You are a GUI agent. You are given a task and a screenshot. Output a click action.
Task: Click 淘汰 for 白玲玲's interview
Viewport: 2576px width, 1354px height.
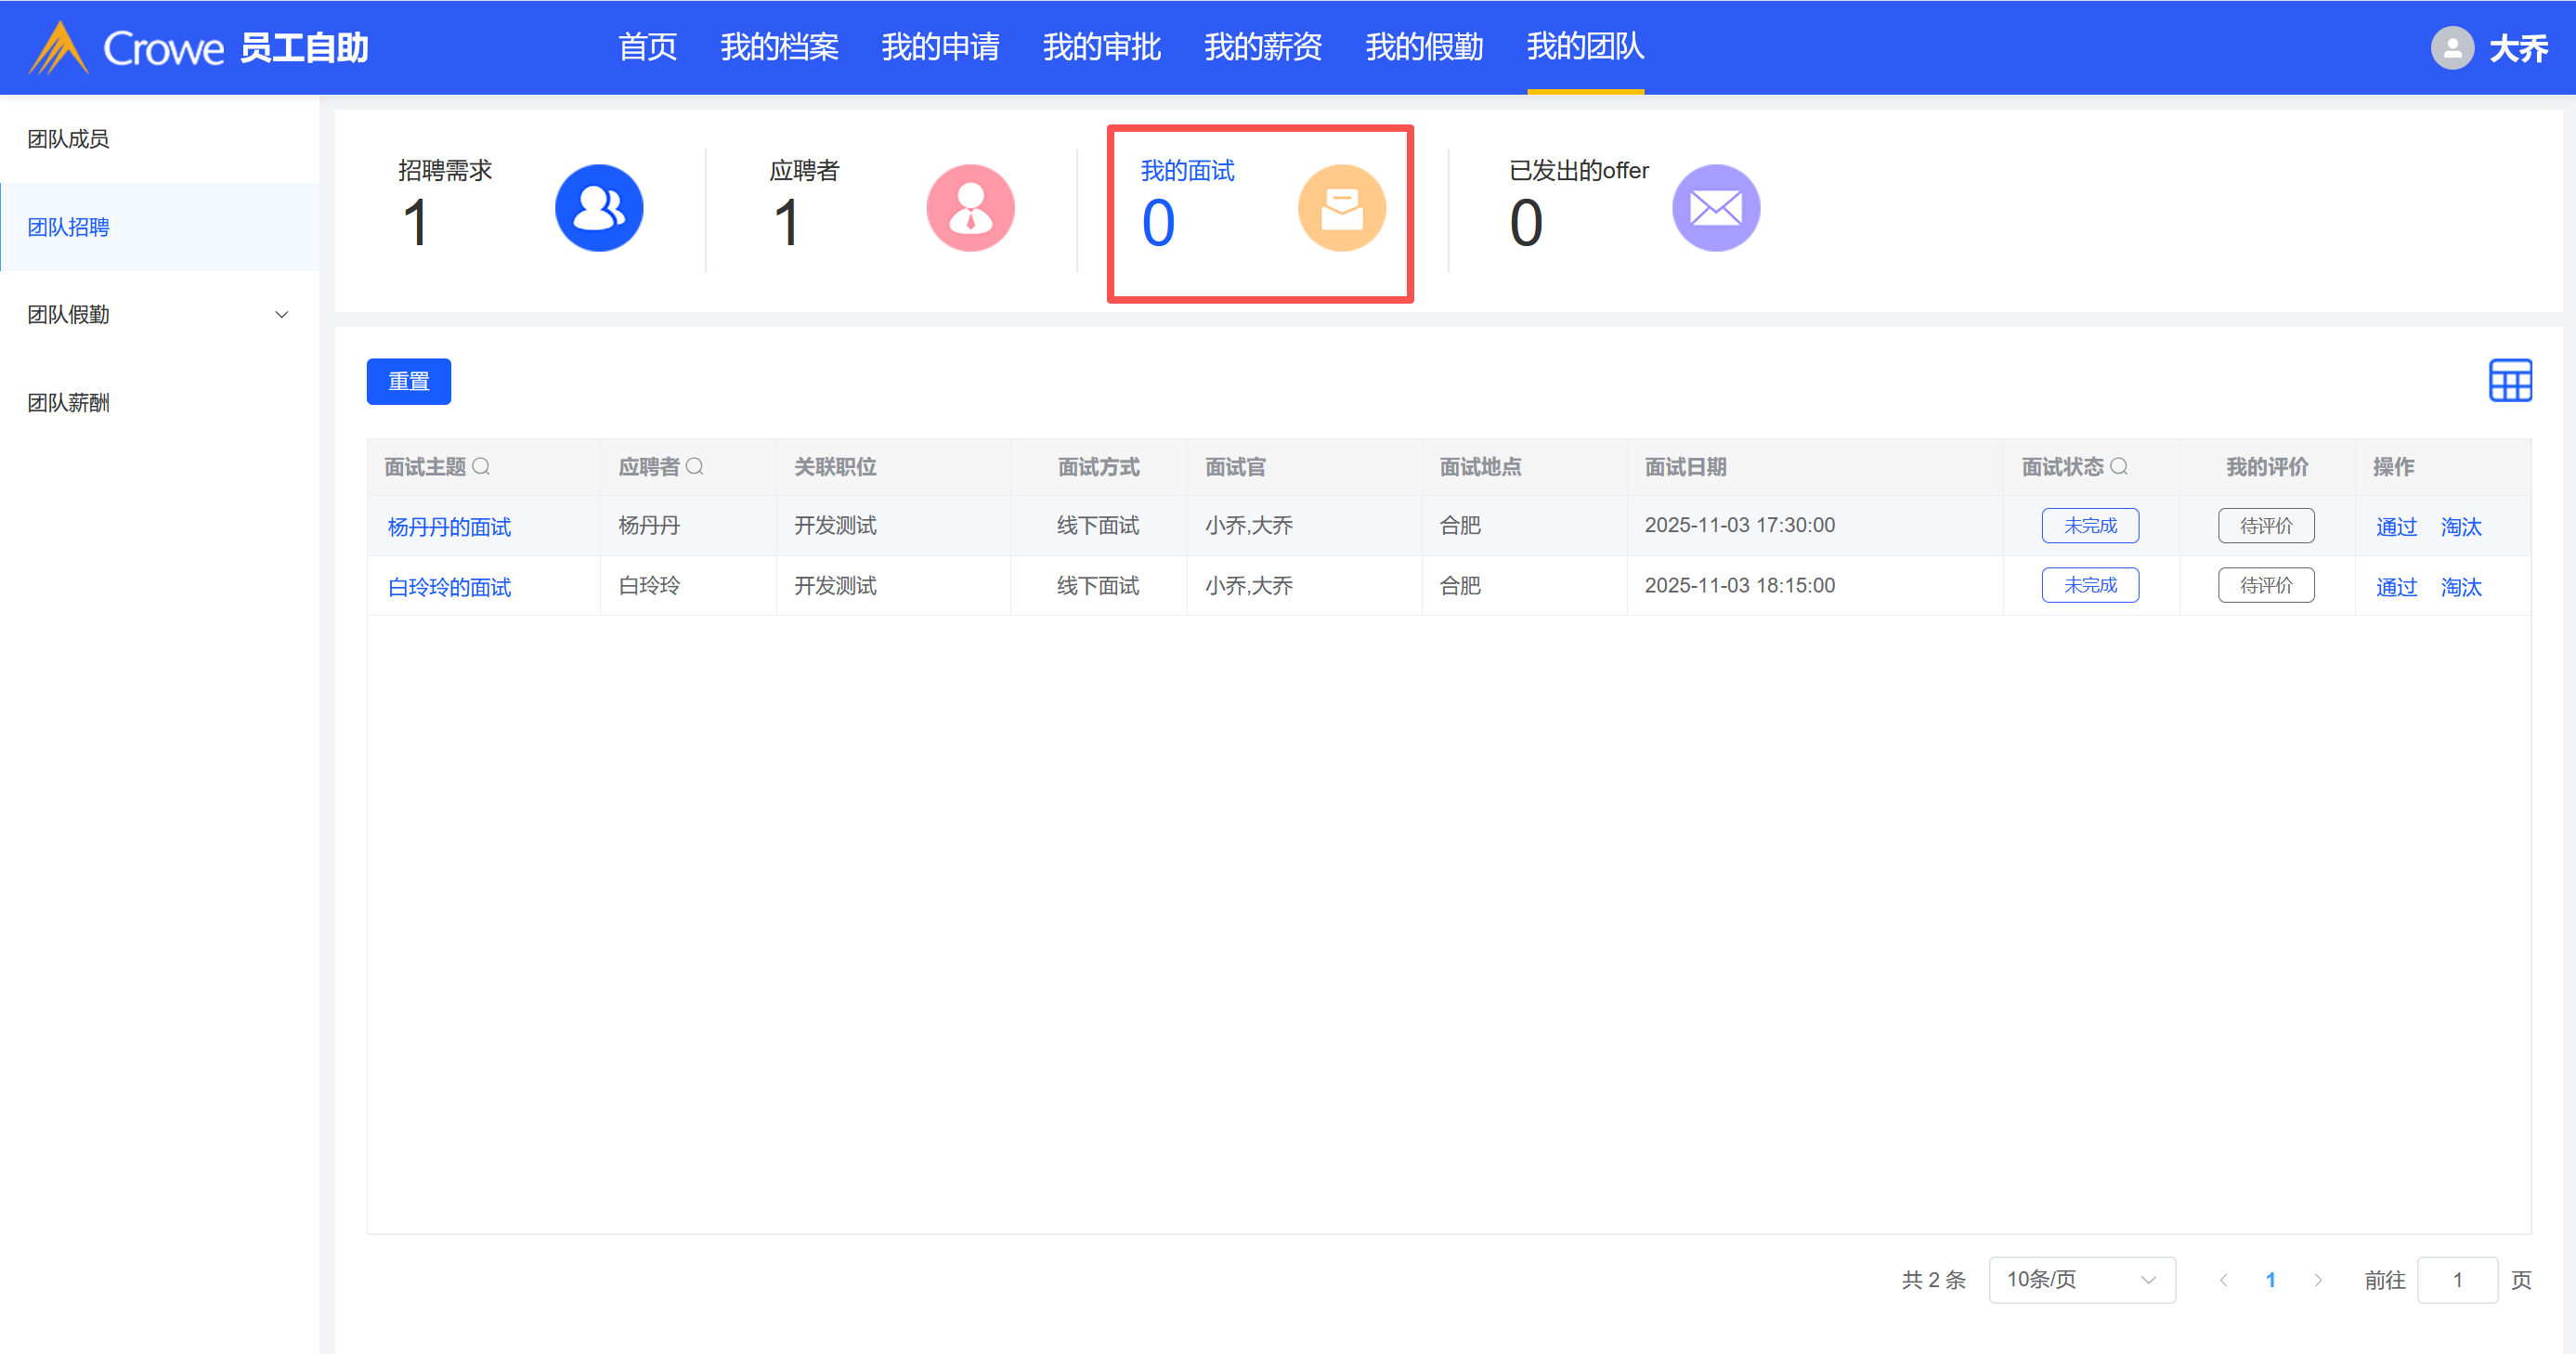[x=2460, y=587]
